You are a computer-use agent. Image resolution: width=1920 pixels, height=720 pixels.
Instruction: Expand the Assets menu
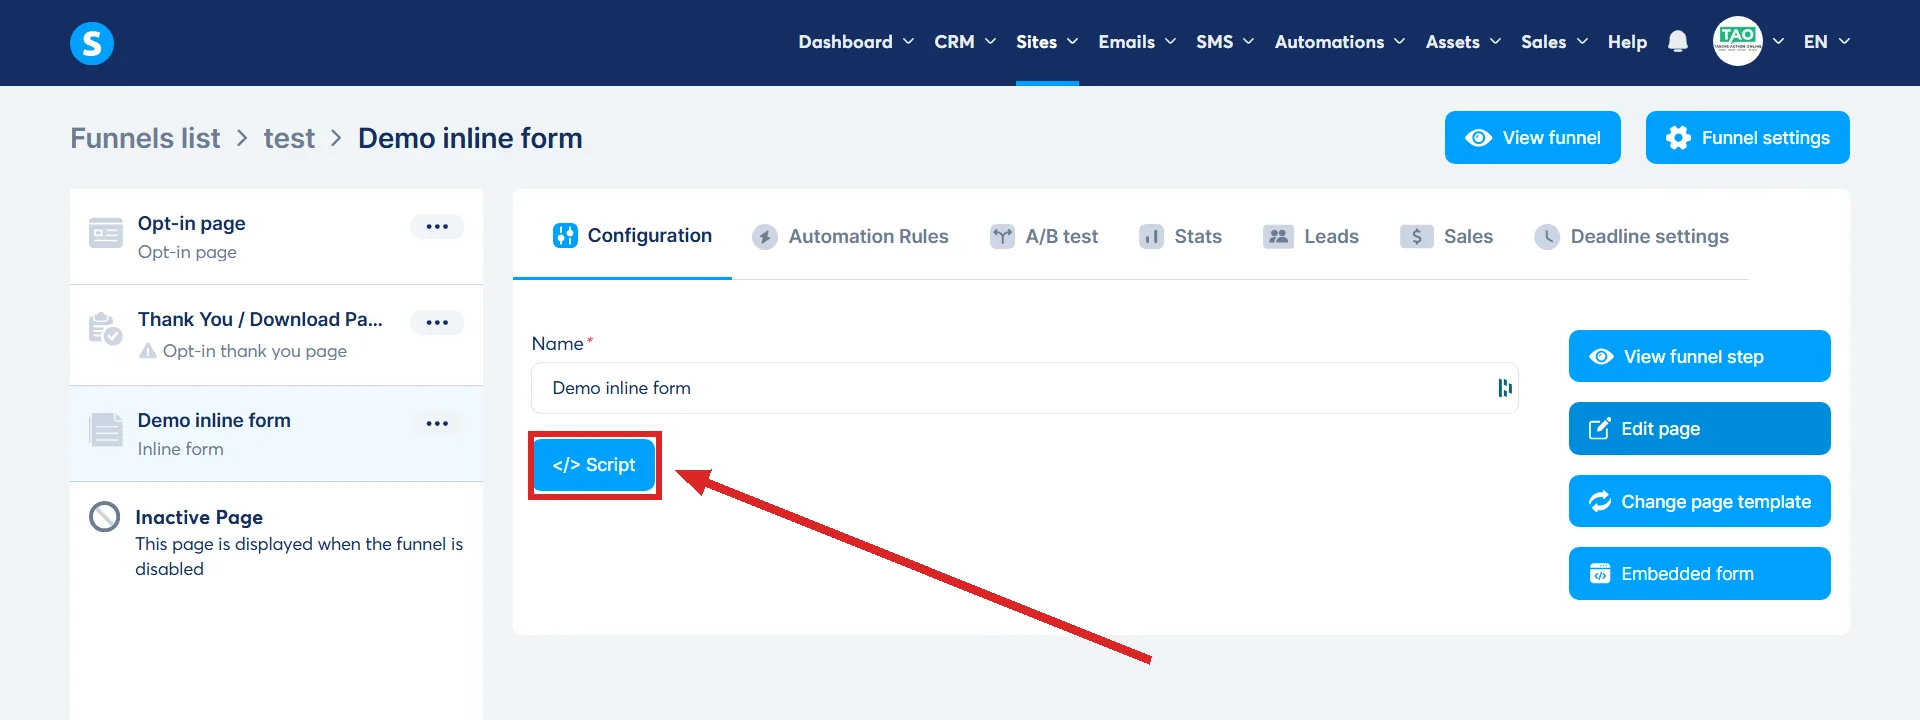[1463, 42]
